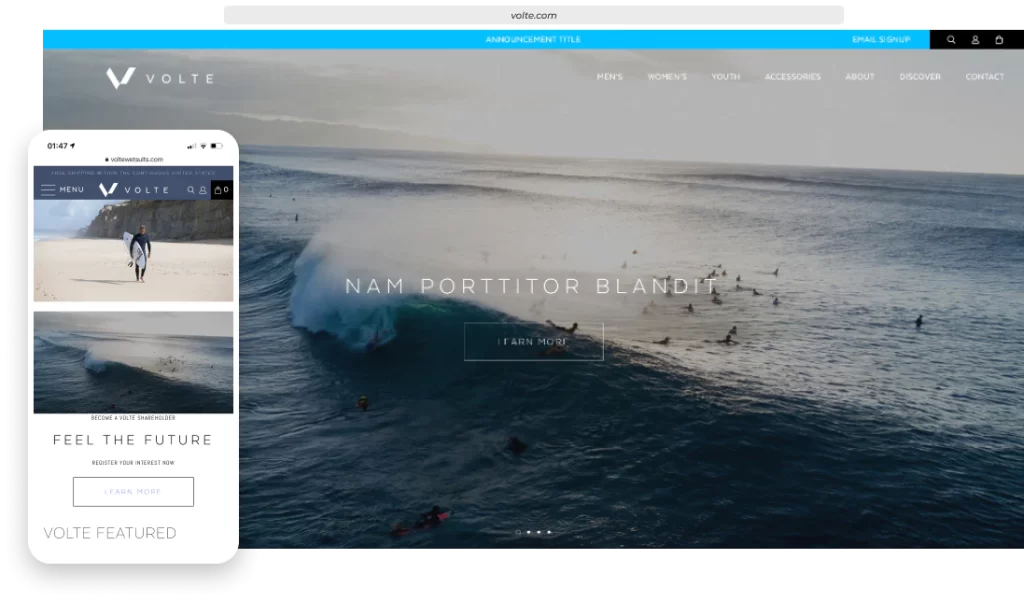Expand the Discover navigation item
Screen dimensions: 1024x601
[x=919, y=77]
